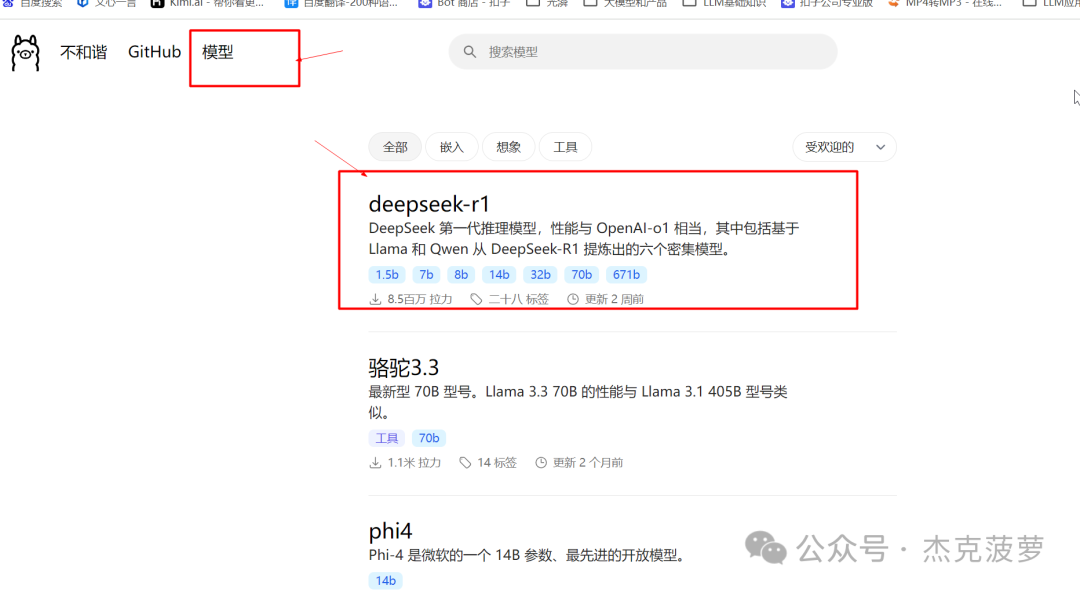The image size is (1080, 593).
Task: Open the Bot 商店 bookmark
Action: pos(465,3)
